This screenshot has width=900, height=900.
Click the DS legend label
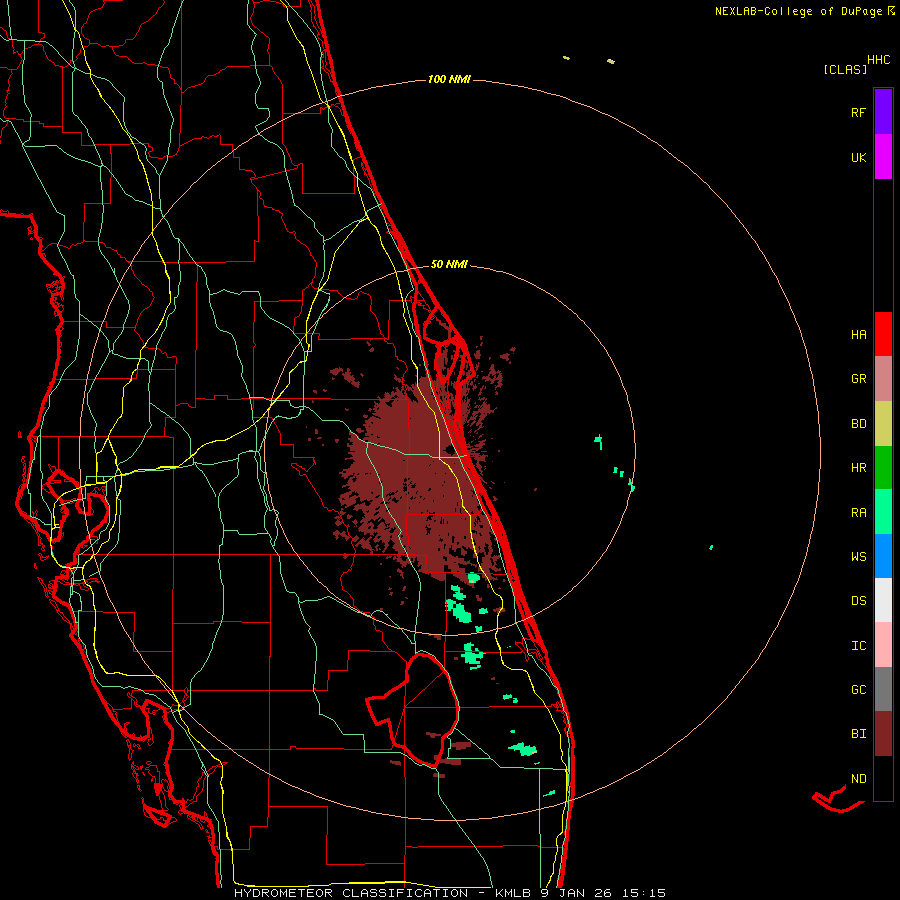click(x=858, y=601)
